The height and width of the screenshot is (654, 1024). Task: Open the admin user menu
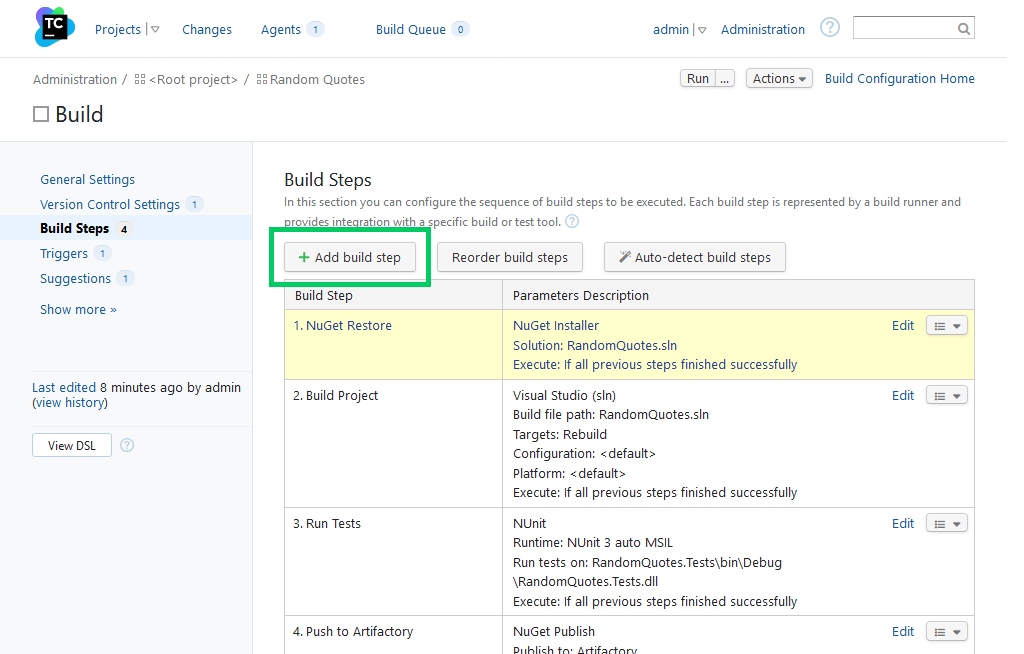(x=671, y=29)
